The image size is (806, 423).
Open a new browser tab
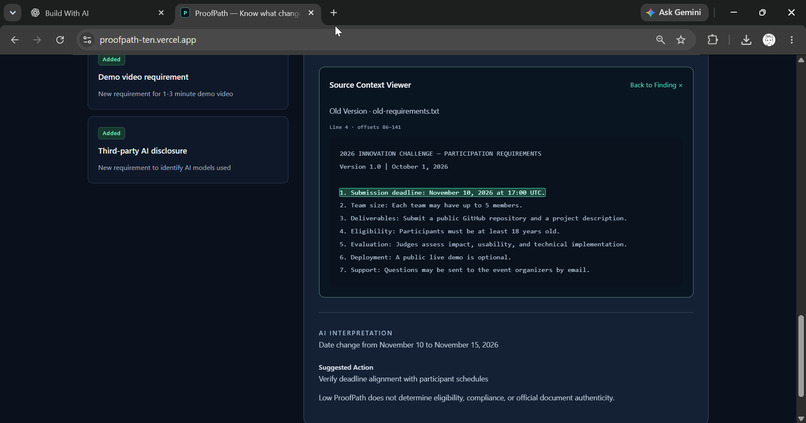coord(334,13)
